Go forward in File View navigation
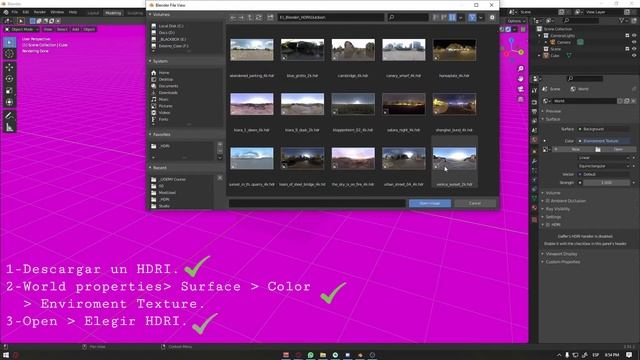This screenshot has width=640, height=360. (x=241, y=18)
